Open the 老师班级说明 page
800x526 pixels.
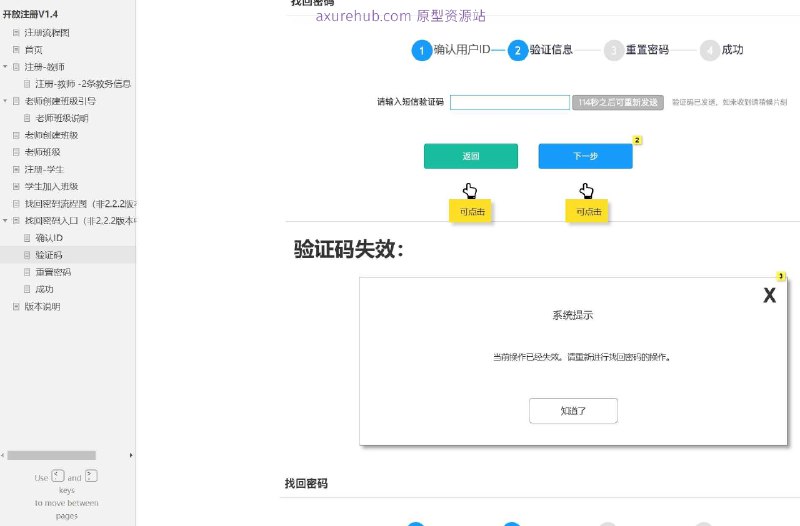(x=62, y=118)
